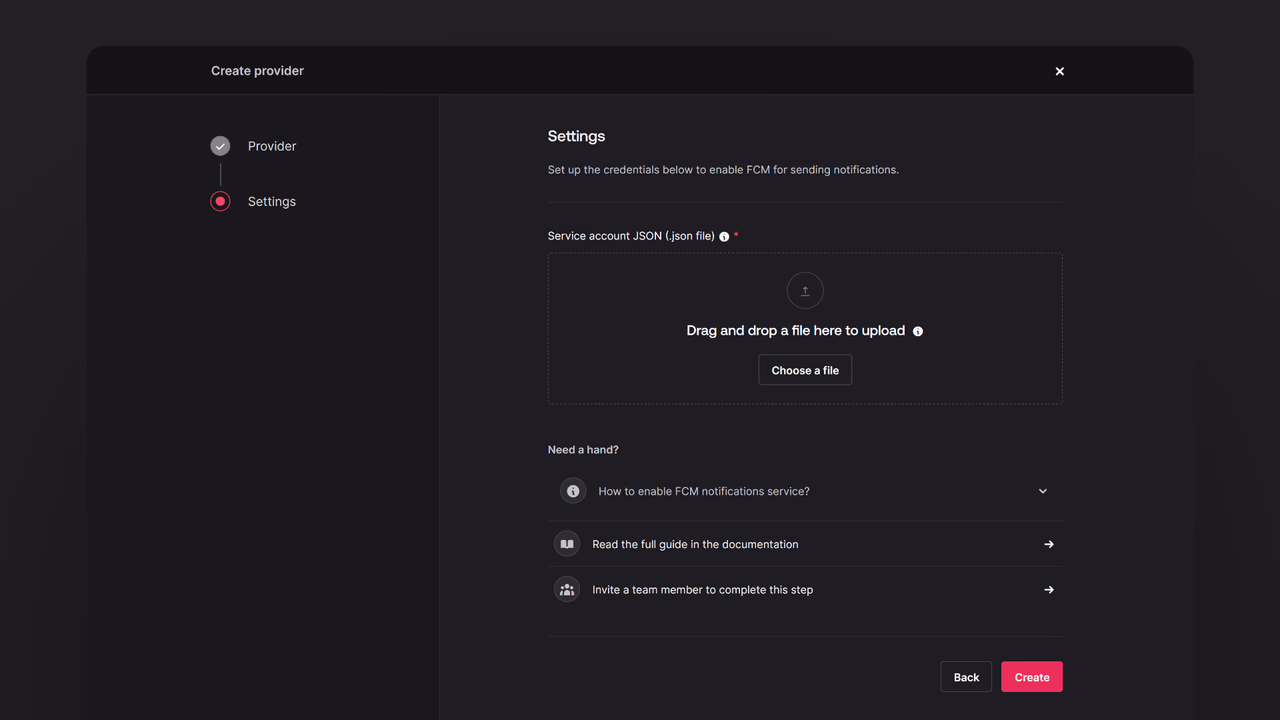Click arrow on Read the full guide row
Screen dimensions: 1280x720
point(1049,544)
